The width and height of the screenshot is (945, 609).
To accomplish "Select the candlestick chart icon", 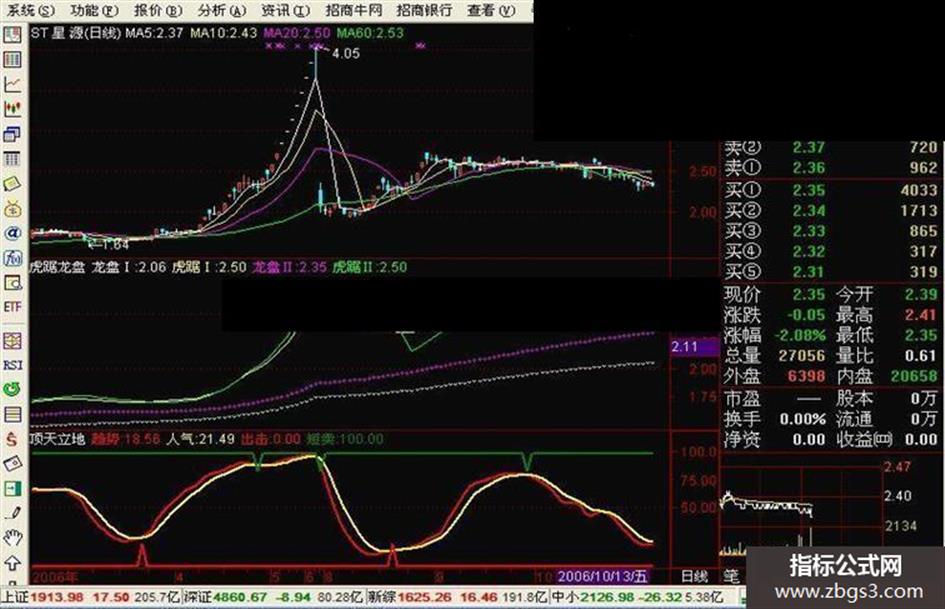I will [x=13, y=109].
